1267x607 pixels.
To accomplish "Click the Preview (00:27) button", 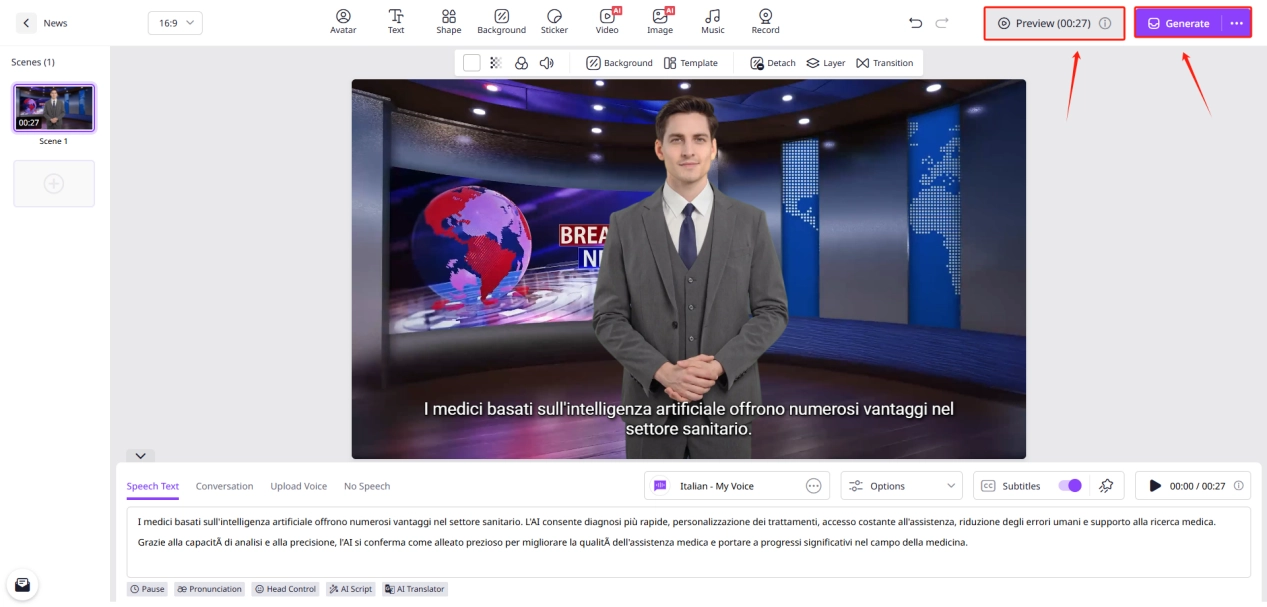I will pyautogui.click(x=1054, y=23).
